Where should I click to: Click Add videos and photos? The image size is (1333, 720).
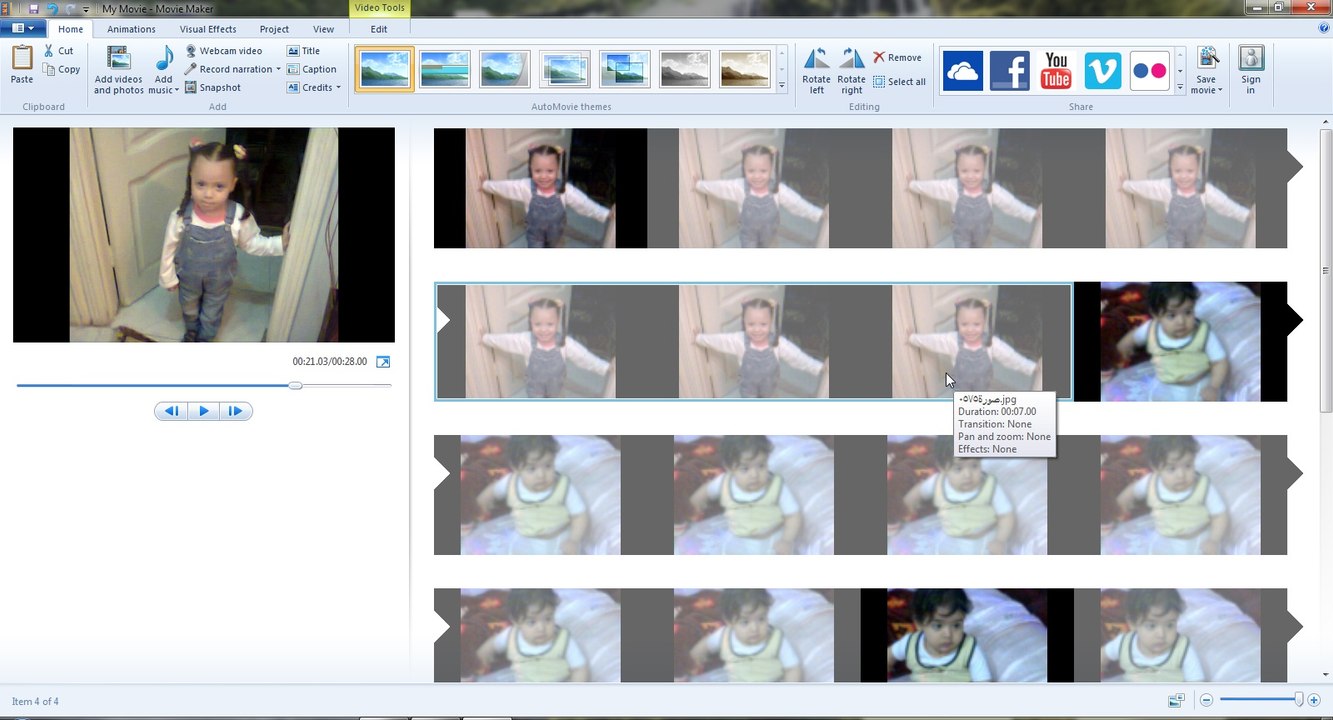pyautogui.click(x=119, y=70)
